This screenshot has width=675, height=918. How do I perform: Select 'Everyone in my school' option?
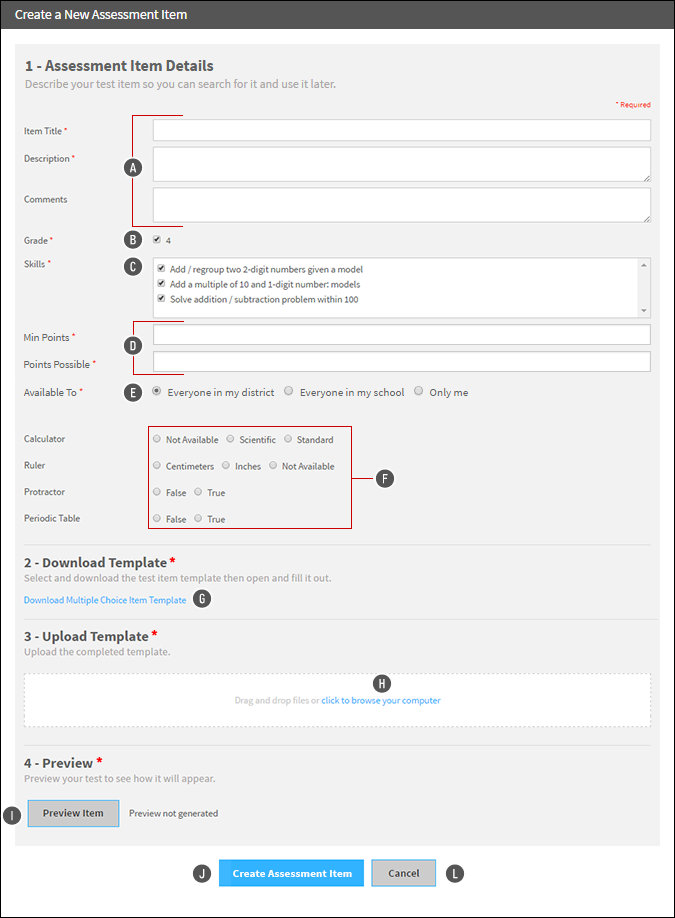pos(289,391)
